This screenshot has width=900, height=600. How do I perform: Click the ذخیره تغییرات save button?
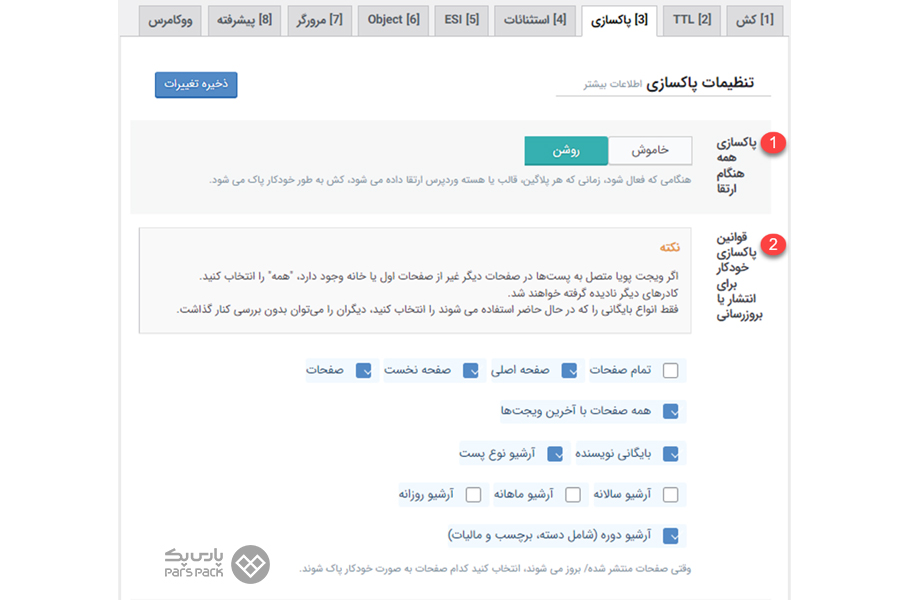[x=196, y=84]
